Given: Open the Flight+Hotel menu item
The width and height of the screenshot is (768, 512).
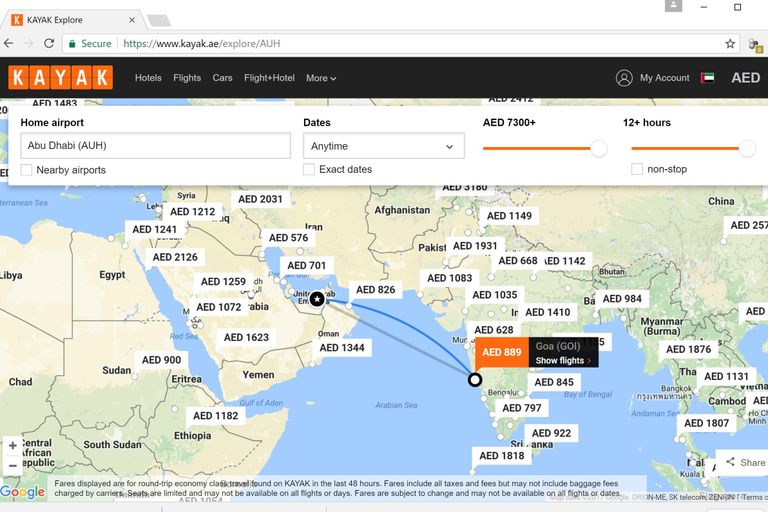Looking at the screenshot, I should (269, 78).
